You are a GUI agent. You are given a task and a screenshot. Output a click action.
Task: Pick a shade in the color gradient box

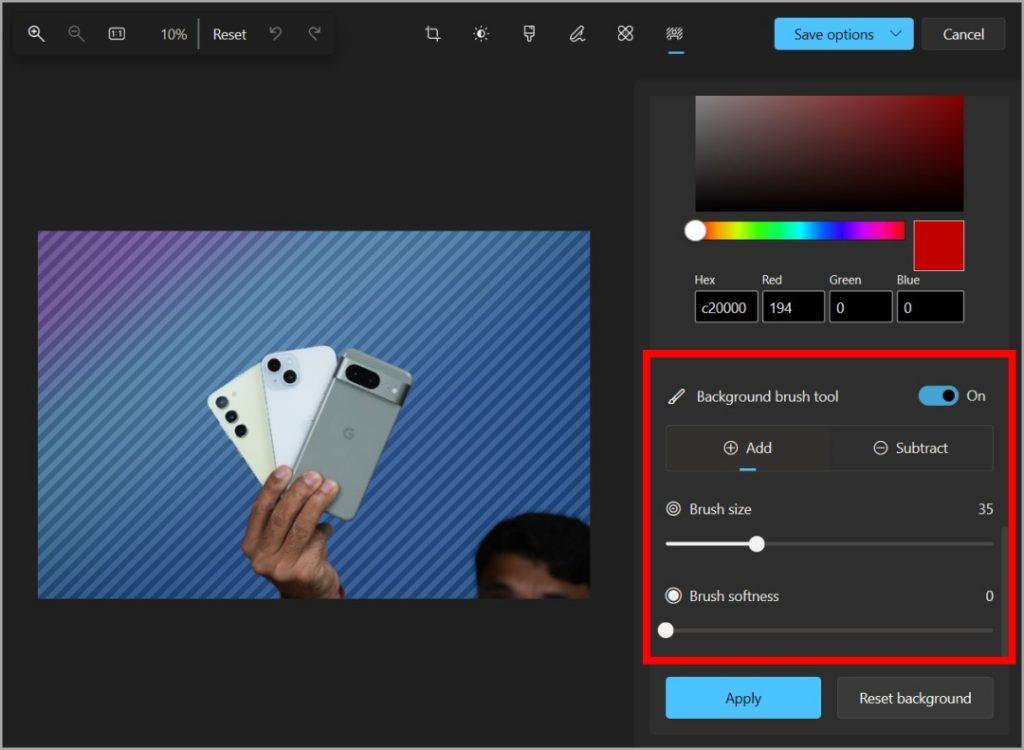pyautogui.click(x=829, y=154)
